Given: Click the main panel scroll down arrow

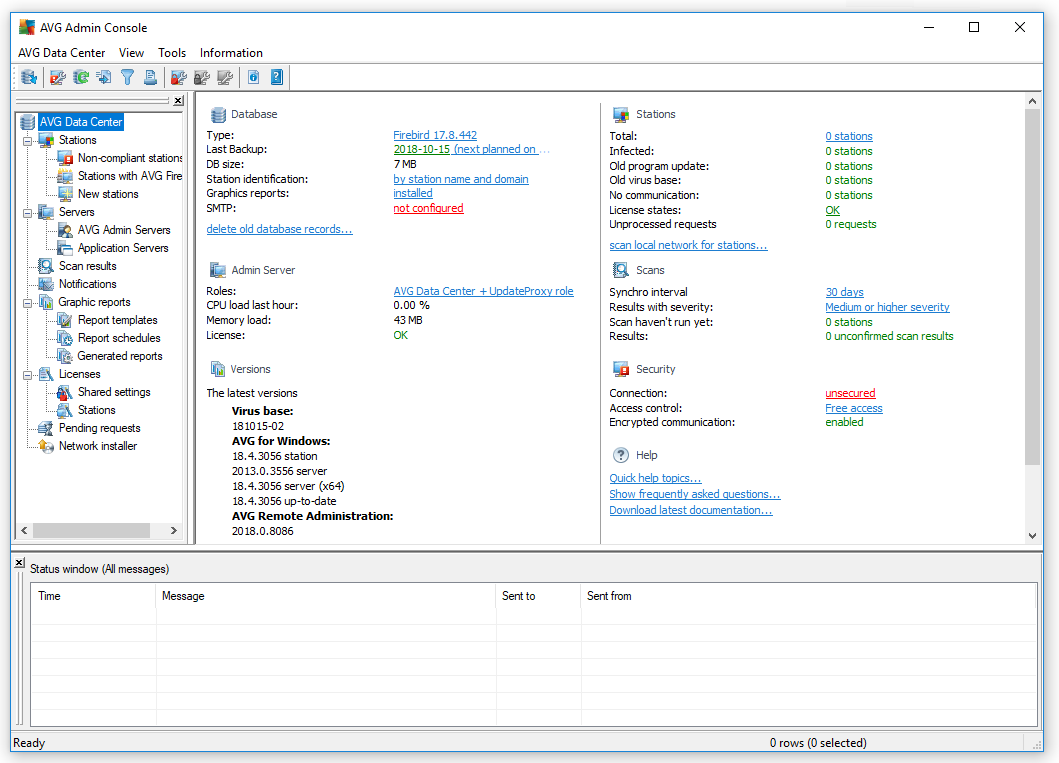Looking at the screenshot, I should pos(1032,535).
